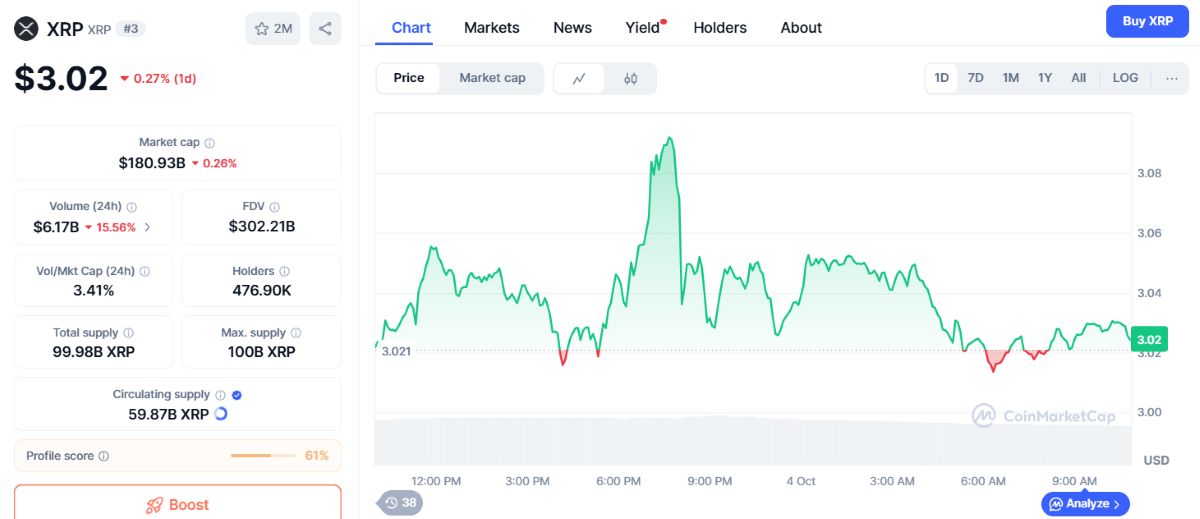Set chart range to All
The width and height of the screenshot is (1200, 519).
pos(1078,78)
